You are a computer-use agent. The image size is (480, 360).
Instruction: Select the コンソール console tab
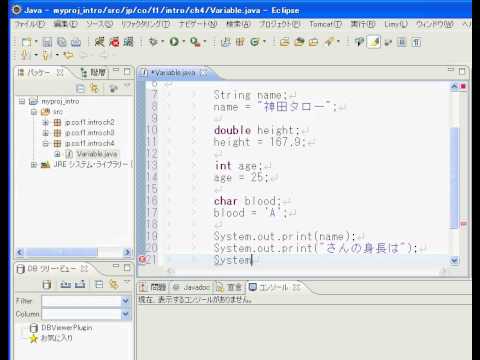274,287
